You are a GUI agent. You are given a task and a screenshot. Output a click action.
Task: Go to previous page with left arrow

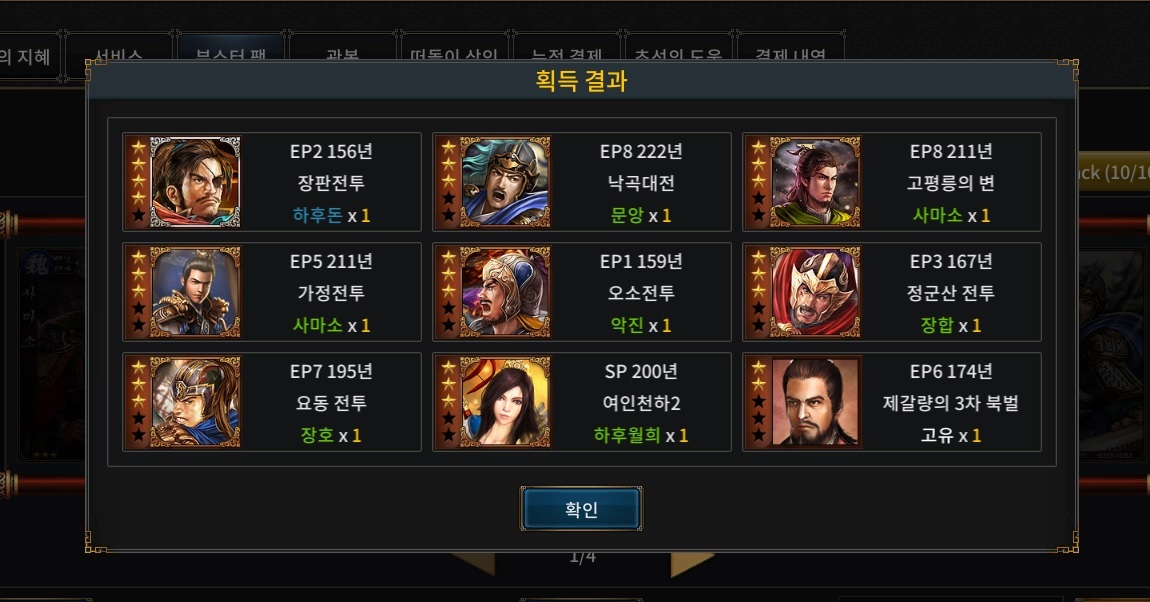tap(473, 563)
